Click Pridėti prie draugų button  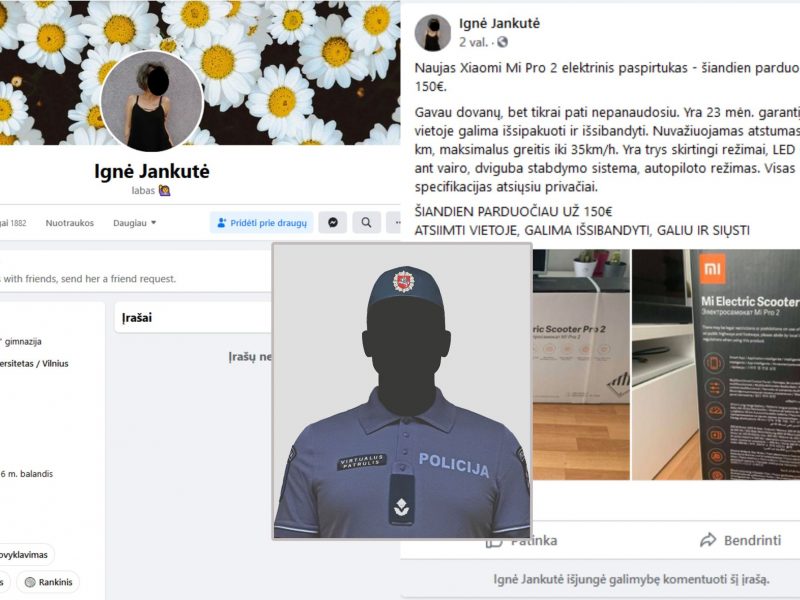[262, 222]
